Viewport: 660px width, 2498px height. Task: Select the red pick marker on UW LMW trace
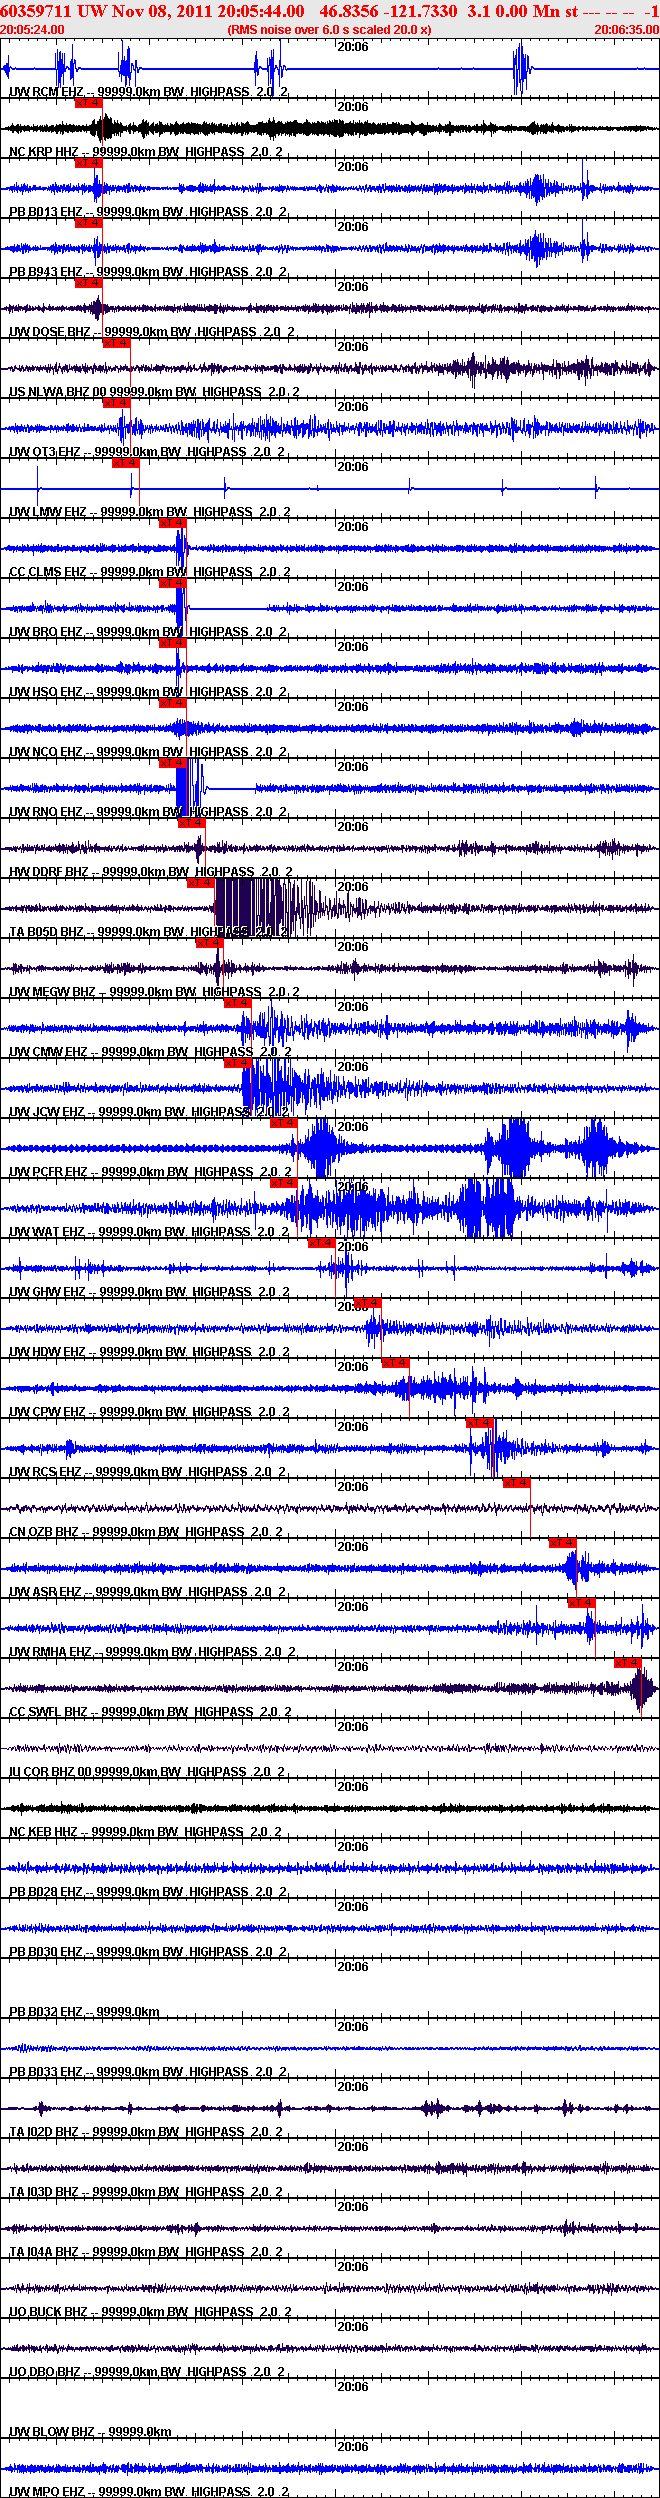pyautogui.click(x=126, y=462)
